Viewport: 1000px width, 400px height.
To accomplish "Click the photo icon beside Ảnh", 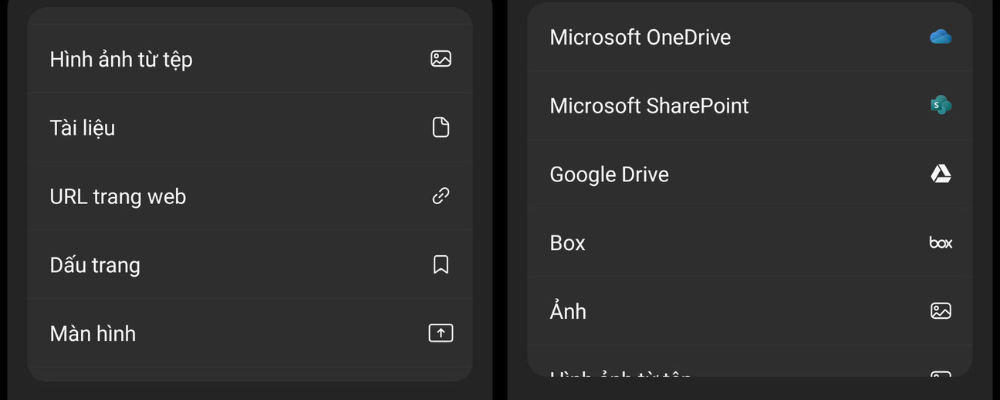I will [940, 311].
